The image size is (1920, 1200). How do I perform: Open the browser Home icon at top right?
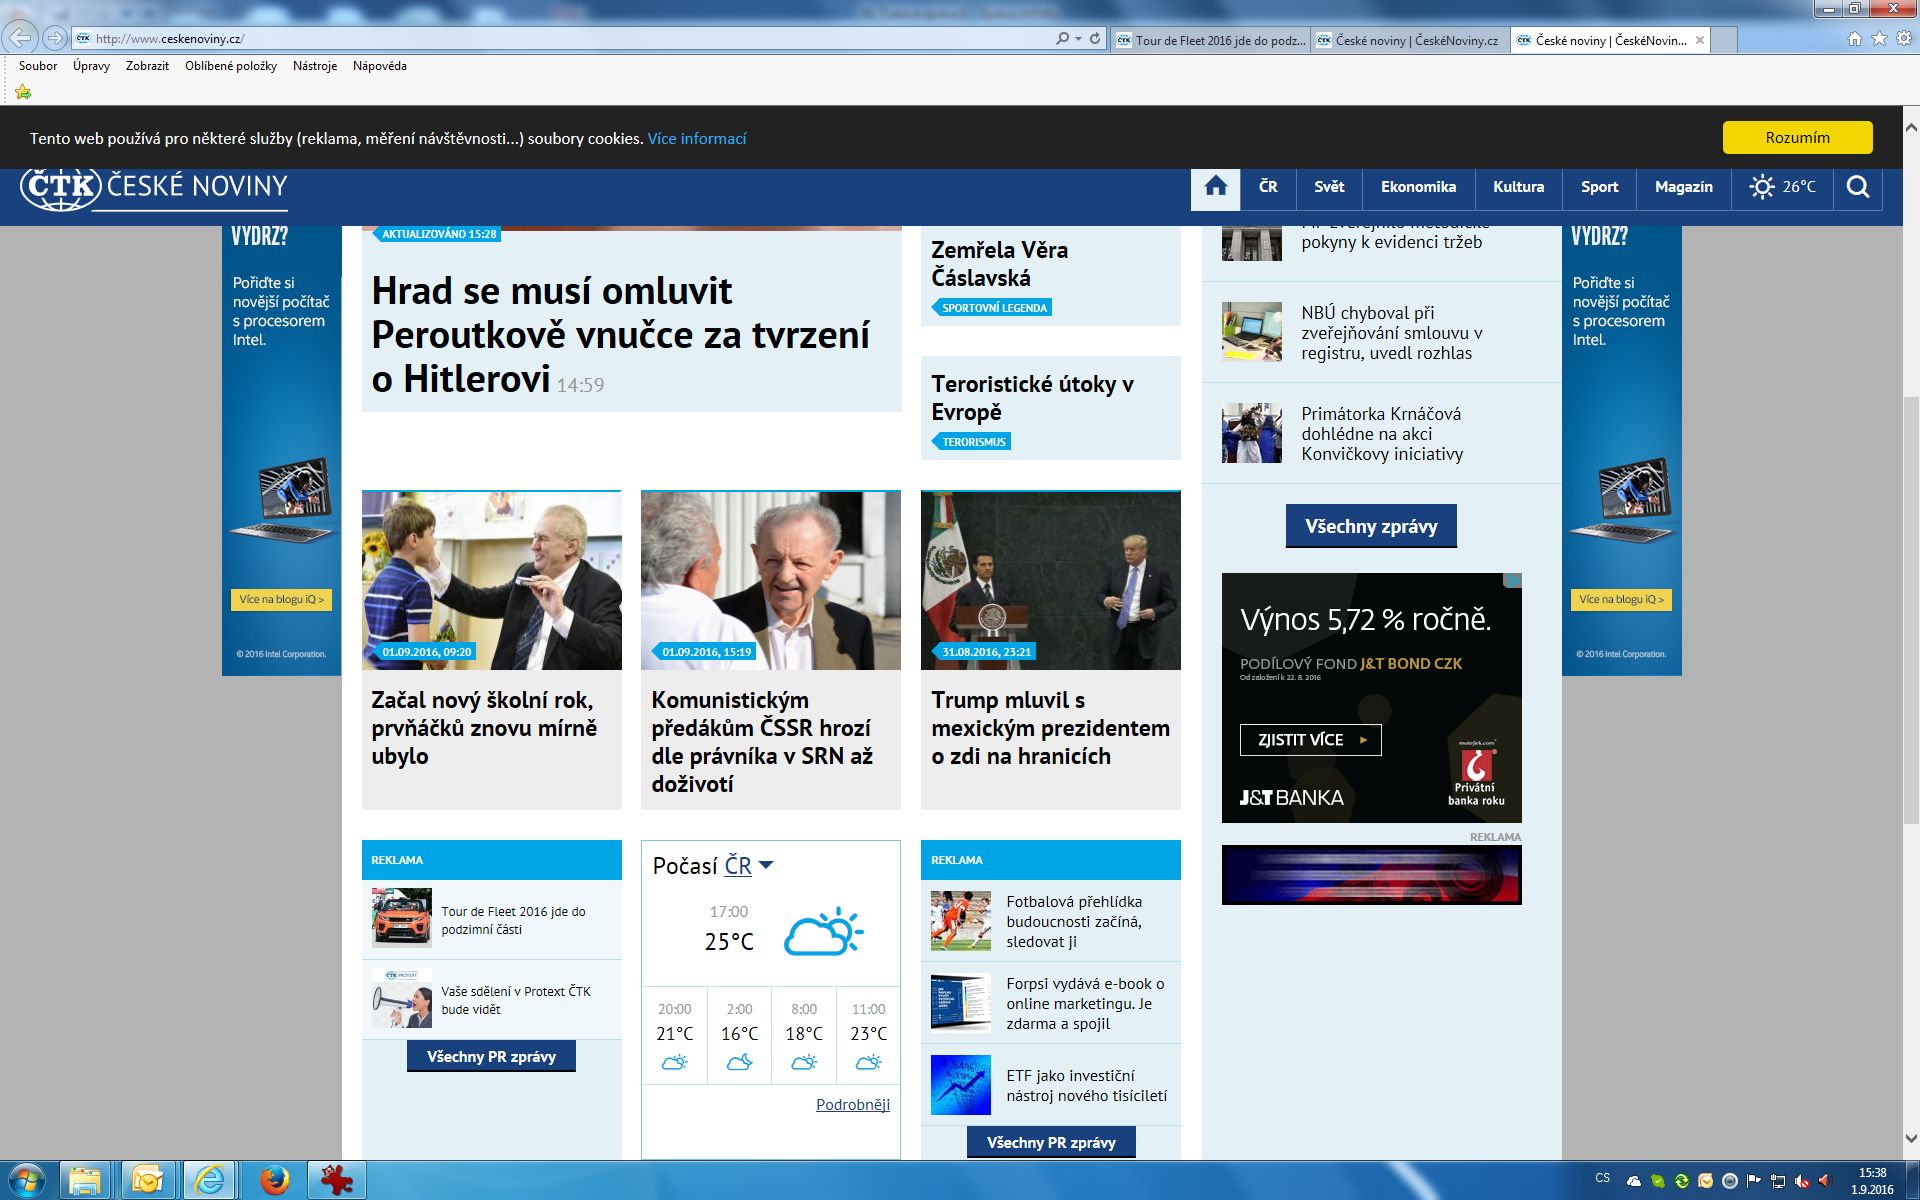1855,39
